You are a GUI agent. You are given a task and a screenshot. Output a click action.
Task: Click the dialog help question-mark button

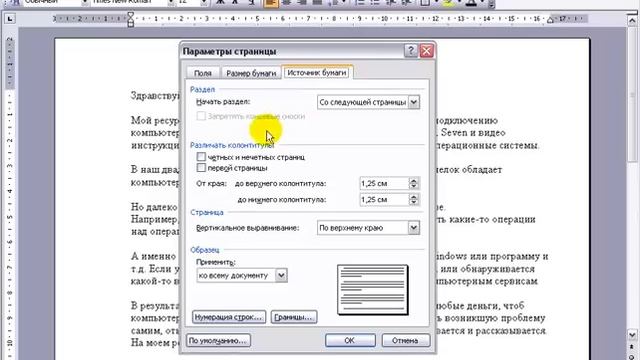coord(411,51)
